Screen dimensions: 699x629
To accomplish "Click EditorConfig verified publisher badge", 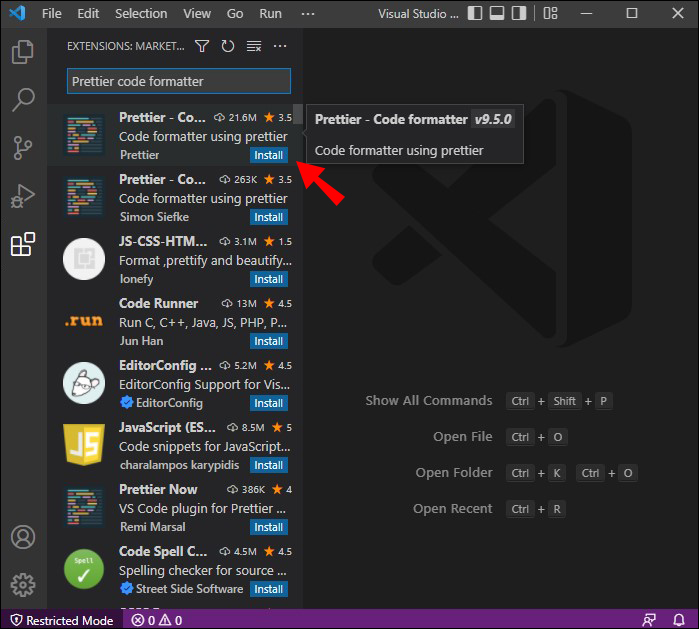I will point(127,403).
